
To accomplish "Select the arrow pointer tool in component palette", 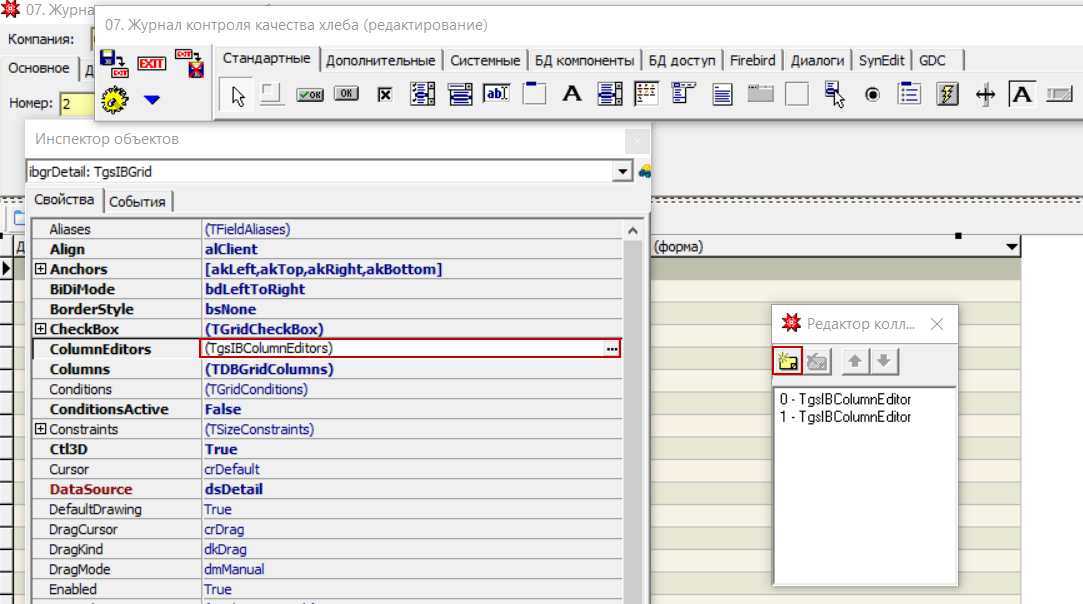I will coord(238,95).
